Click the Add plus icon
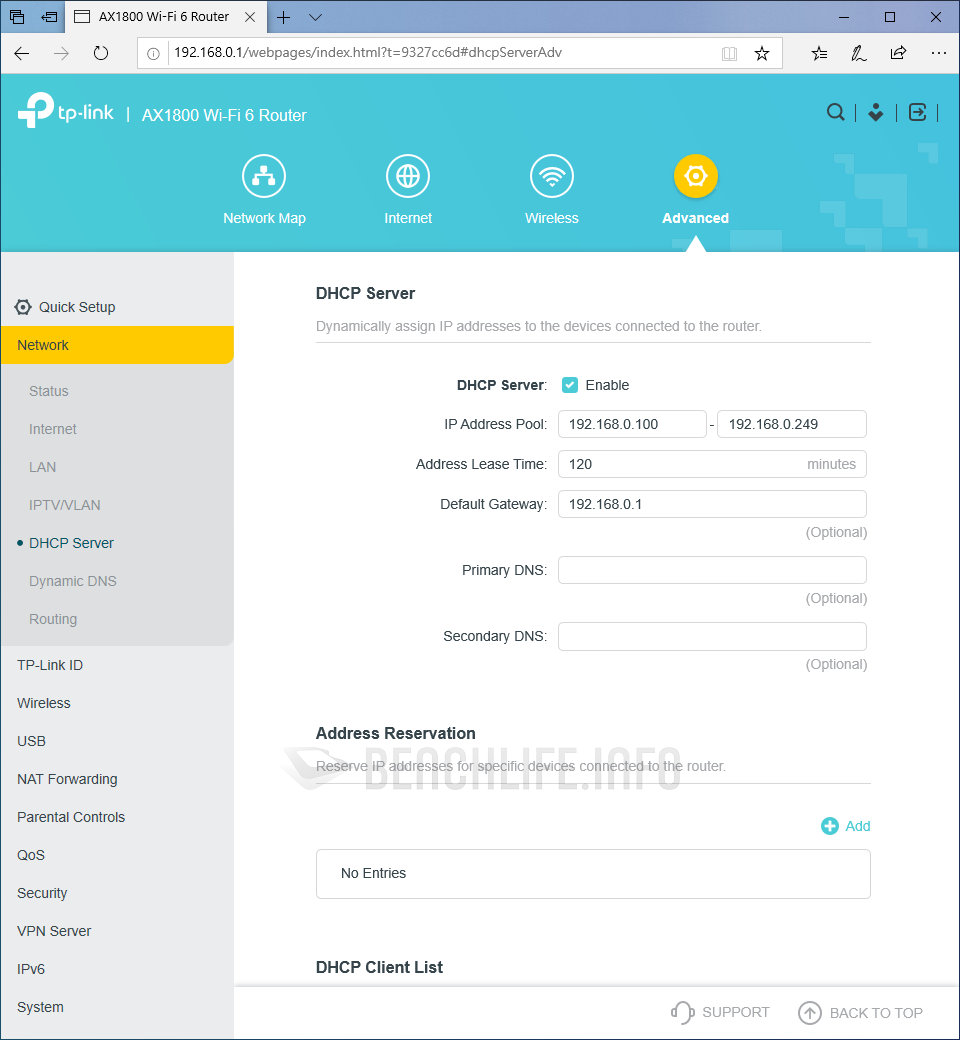This screenshot has width=960, height=1040. coord(829,826)
